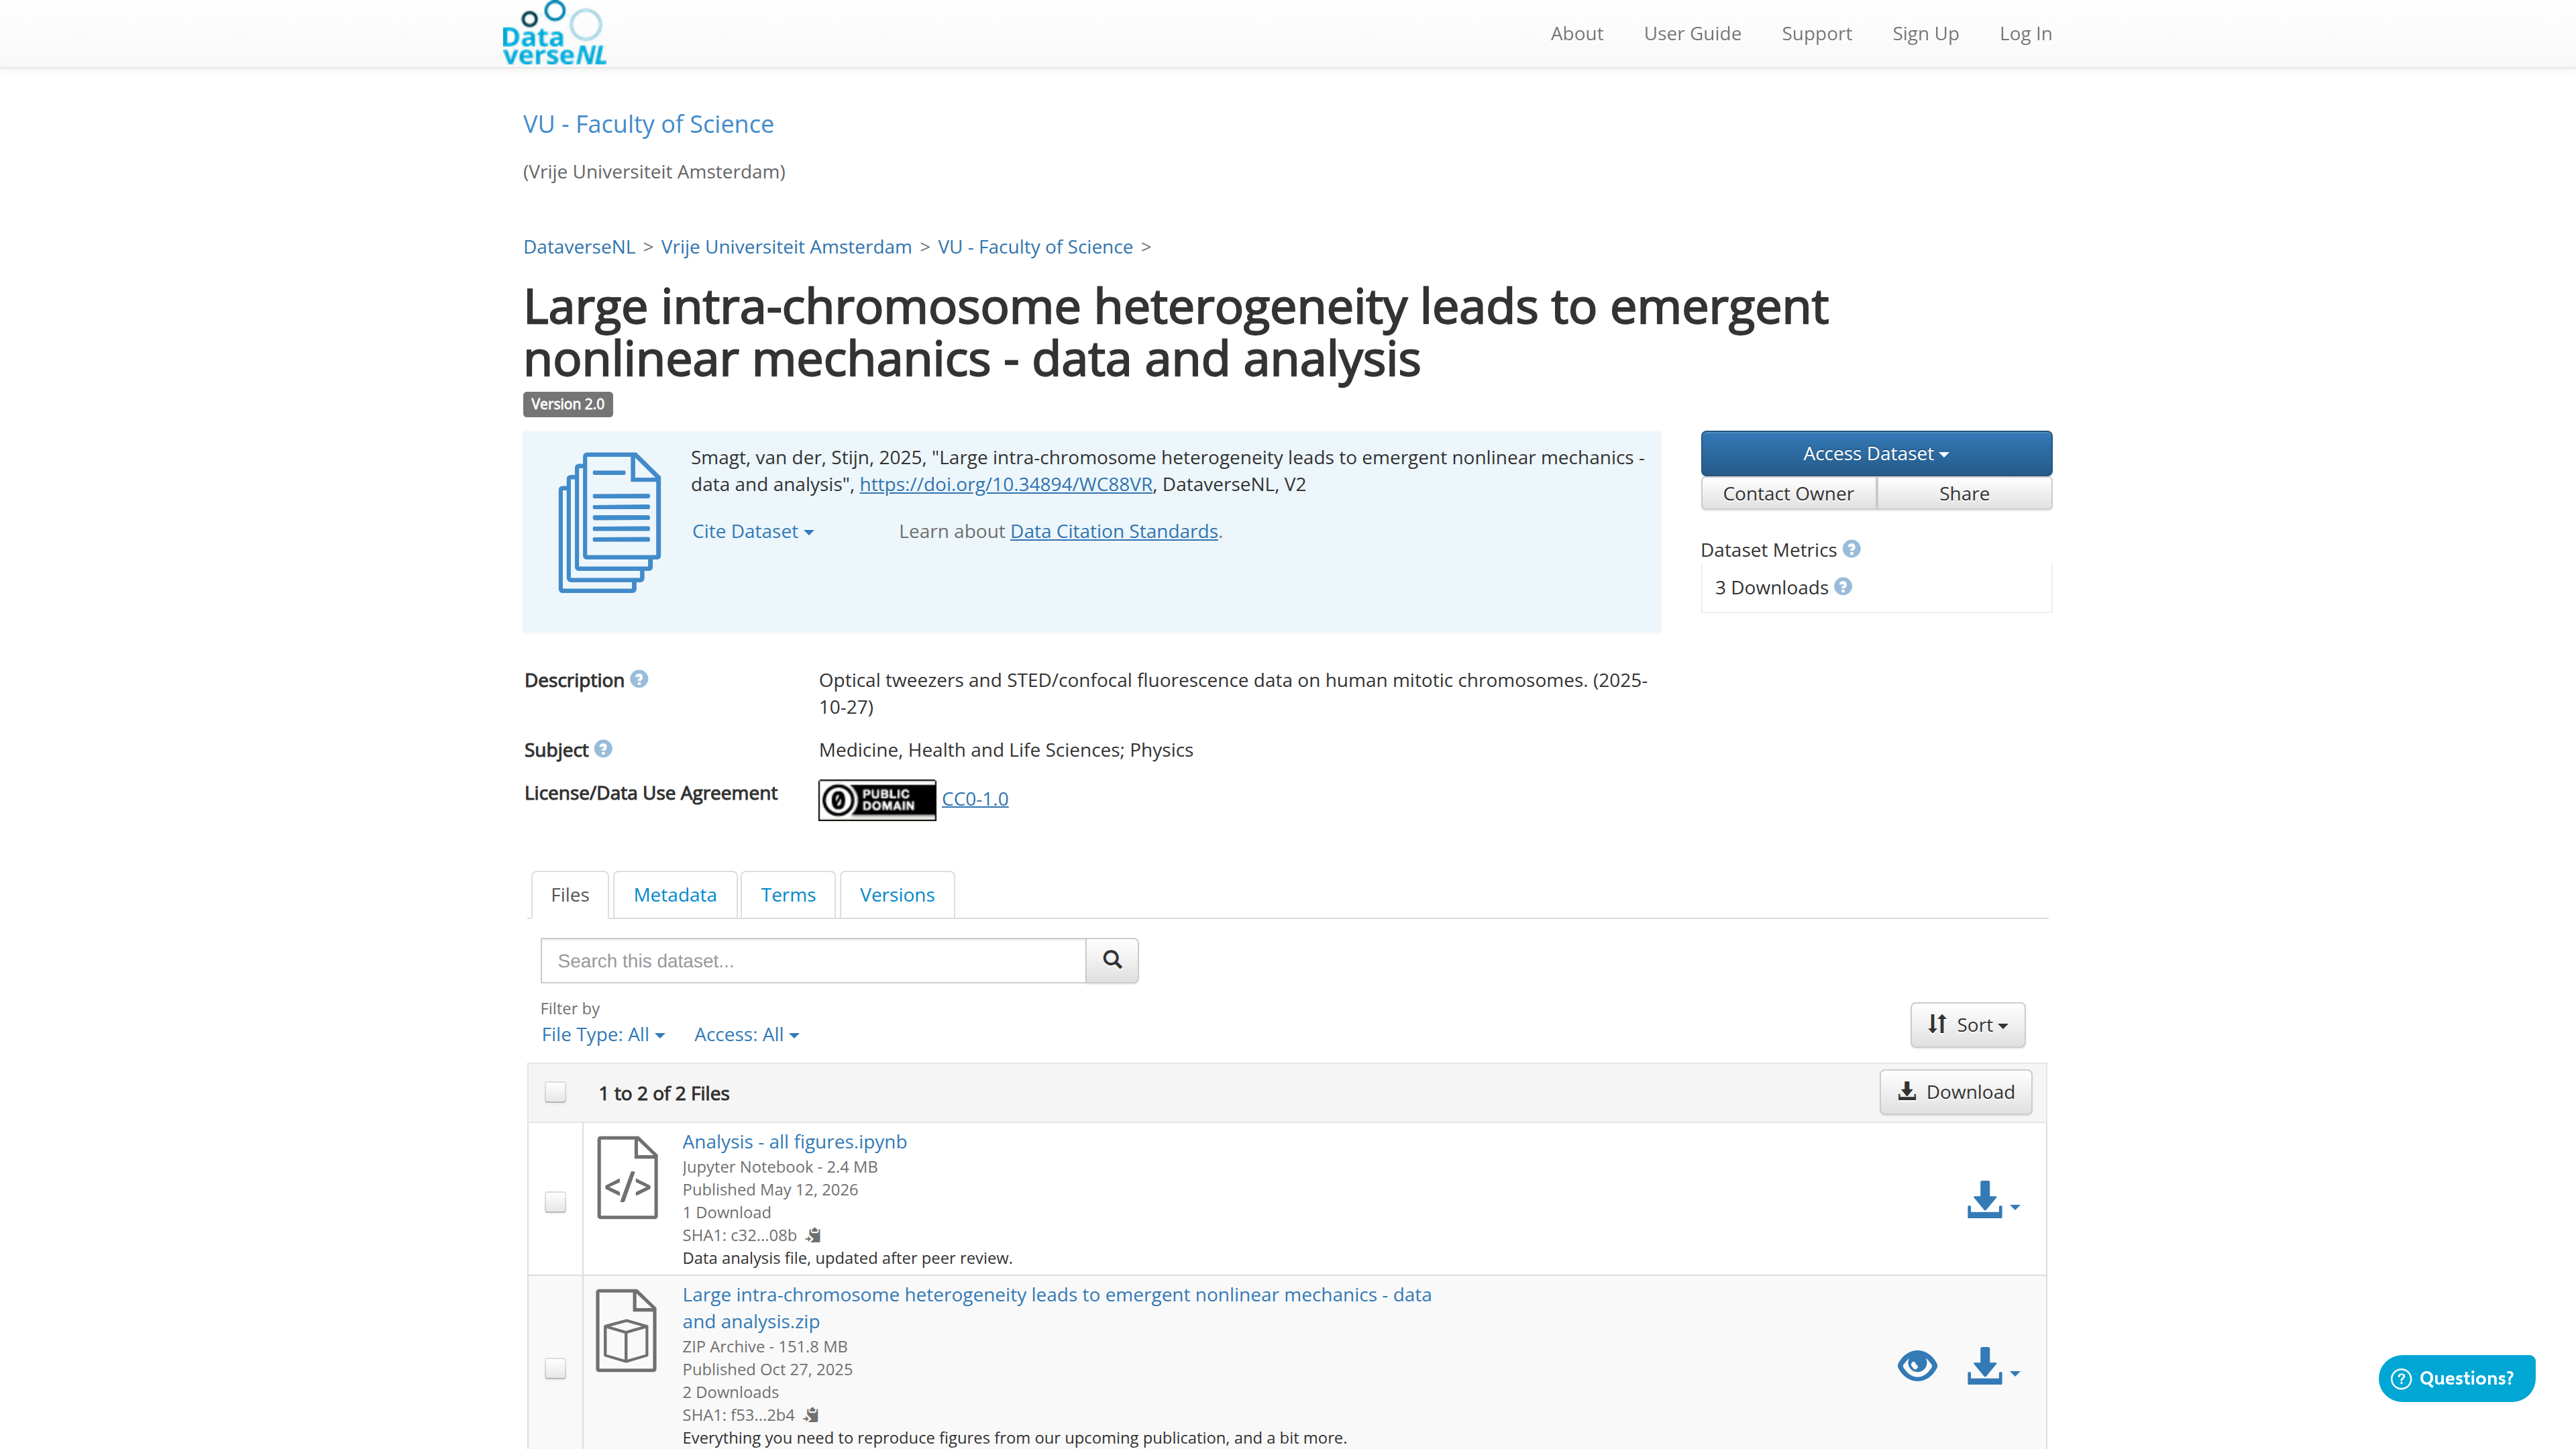Click the Public Domain license badge
Screen dimensions: 2576x1449
(x=877, y=800)
